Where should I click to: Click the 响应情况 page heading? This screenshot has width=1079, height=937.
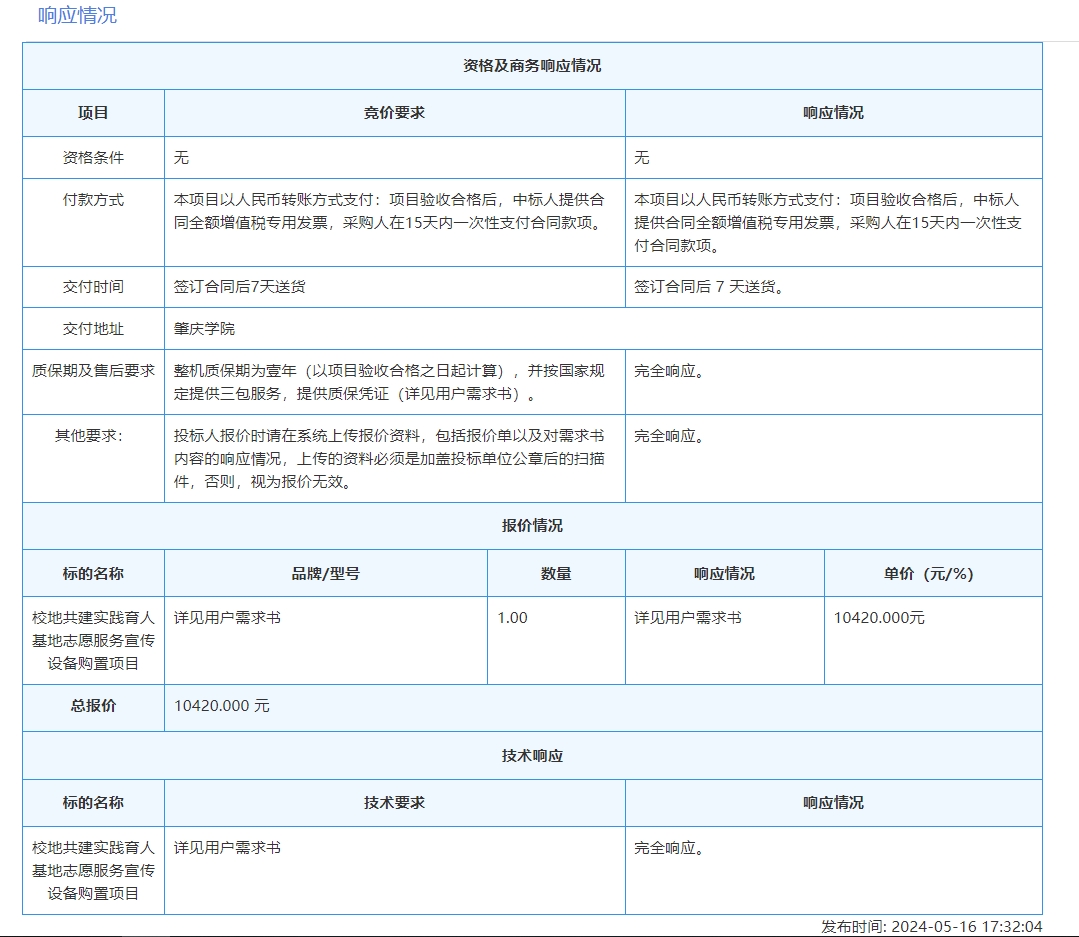point(77,15)
